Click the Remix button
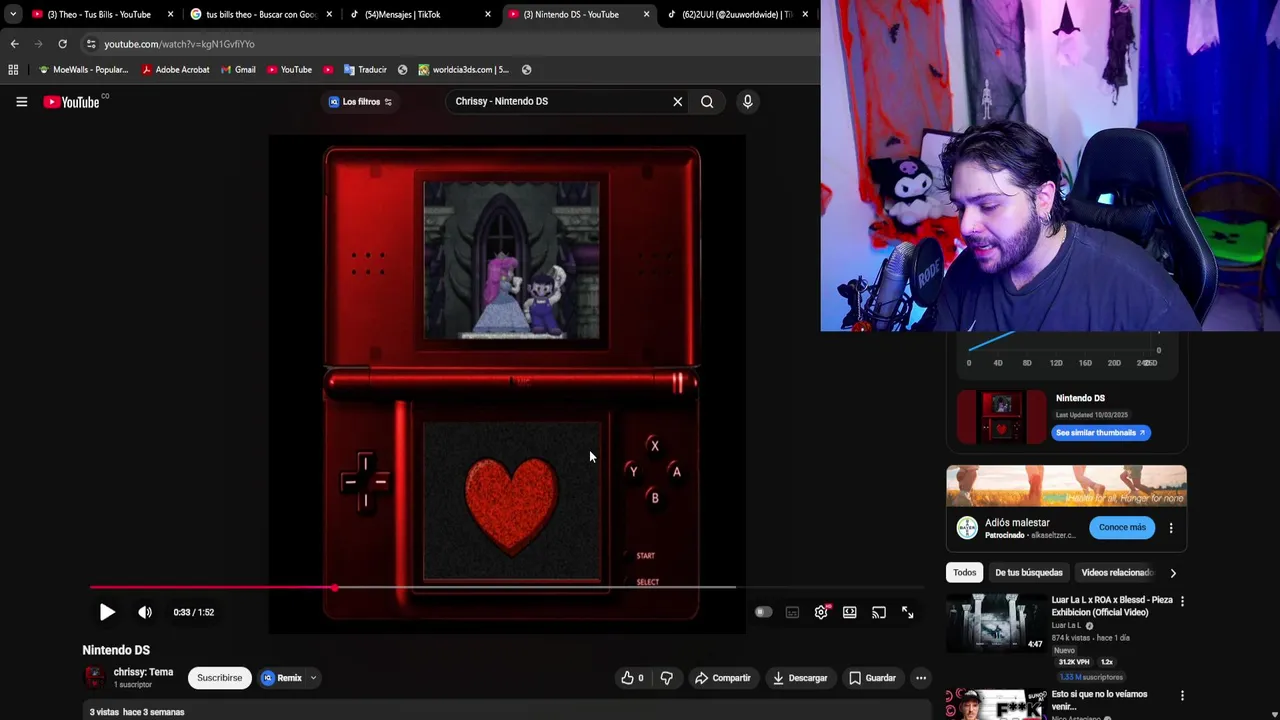This screenshot has height=720, width=1280. [x=282, y=678]
